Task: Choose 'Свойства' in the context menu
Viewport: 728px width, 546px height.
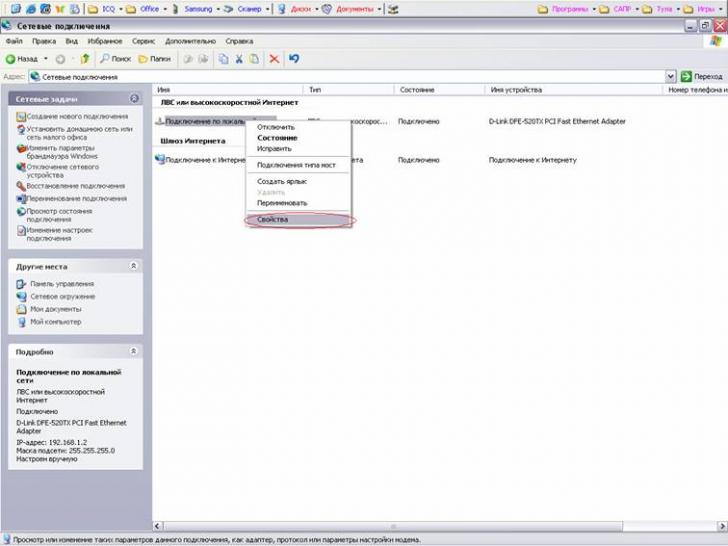Action: (x=273, y=219)
